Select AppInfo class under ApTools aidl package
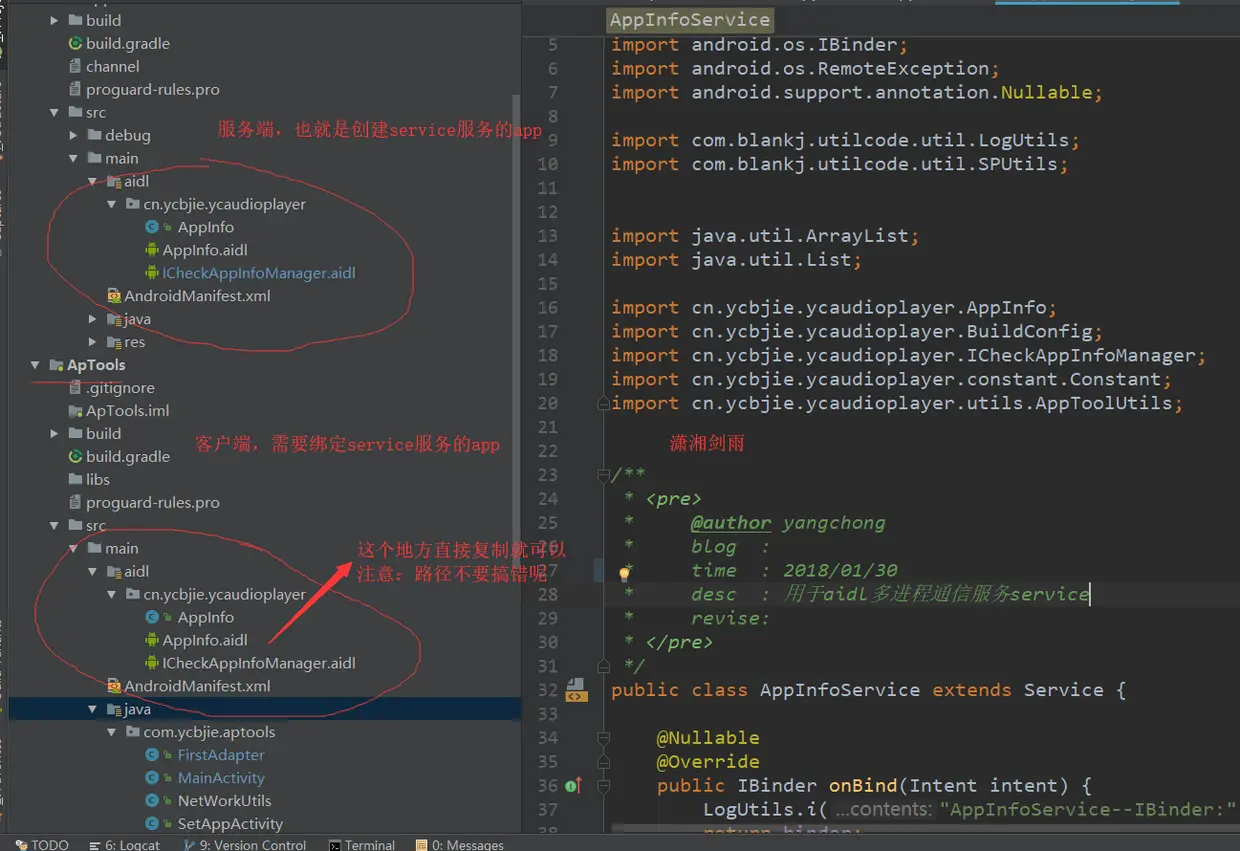The width and height of the screenshot is (1240, 851). [206, 617]
